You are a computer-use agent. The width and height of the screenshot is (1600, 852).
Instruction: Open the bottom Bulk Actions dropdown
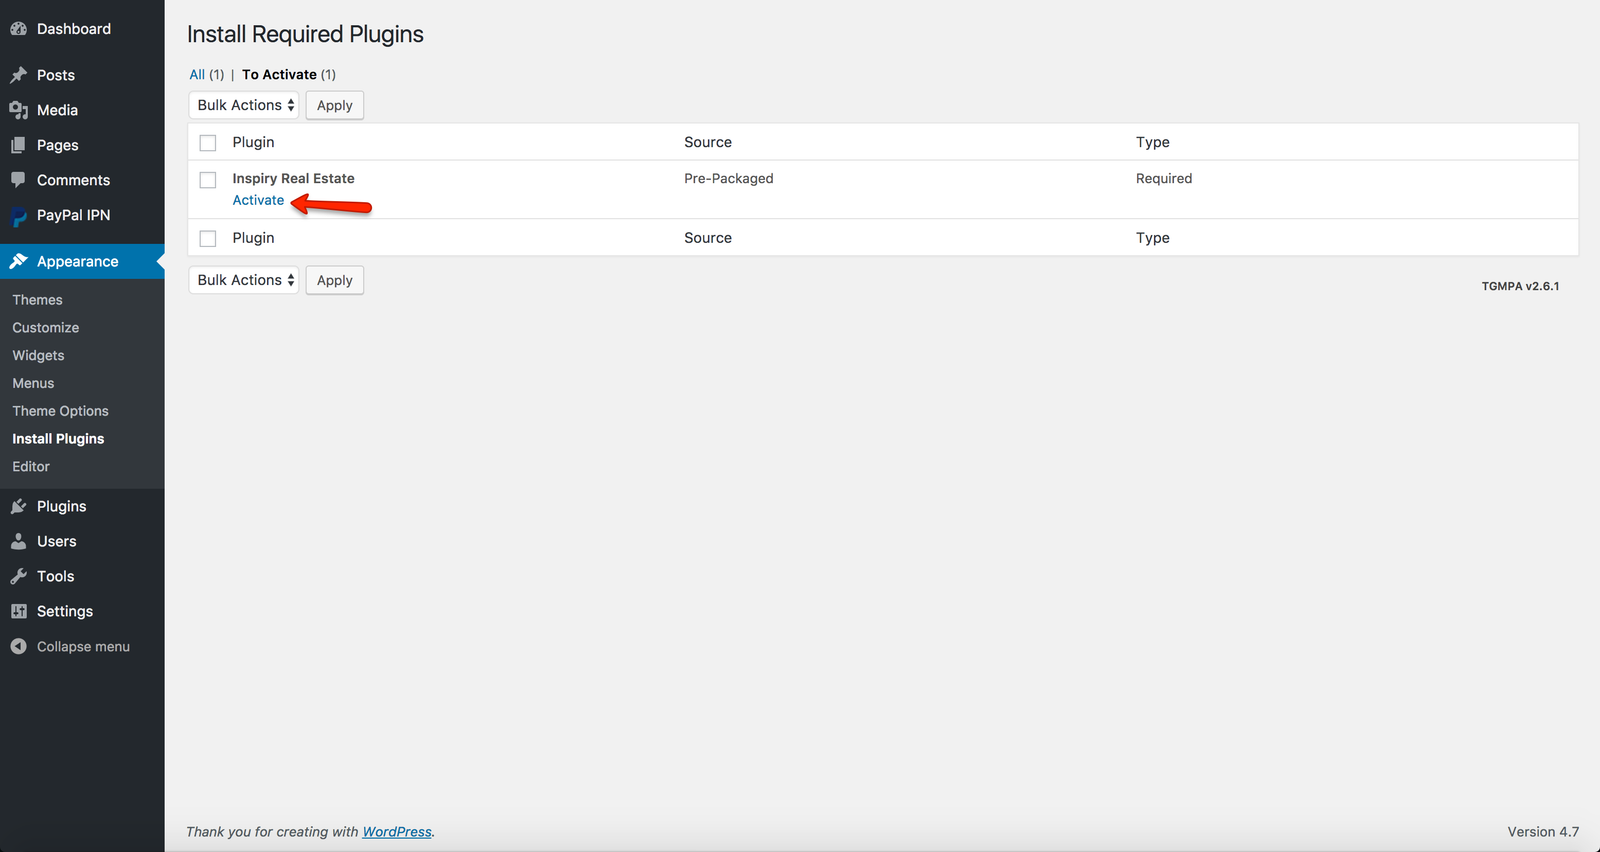pyautogui.click(x=244, y=280)
